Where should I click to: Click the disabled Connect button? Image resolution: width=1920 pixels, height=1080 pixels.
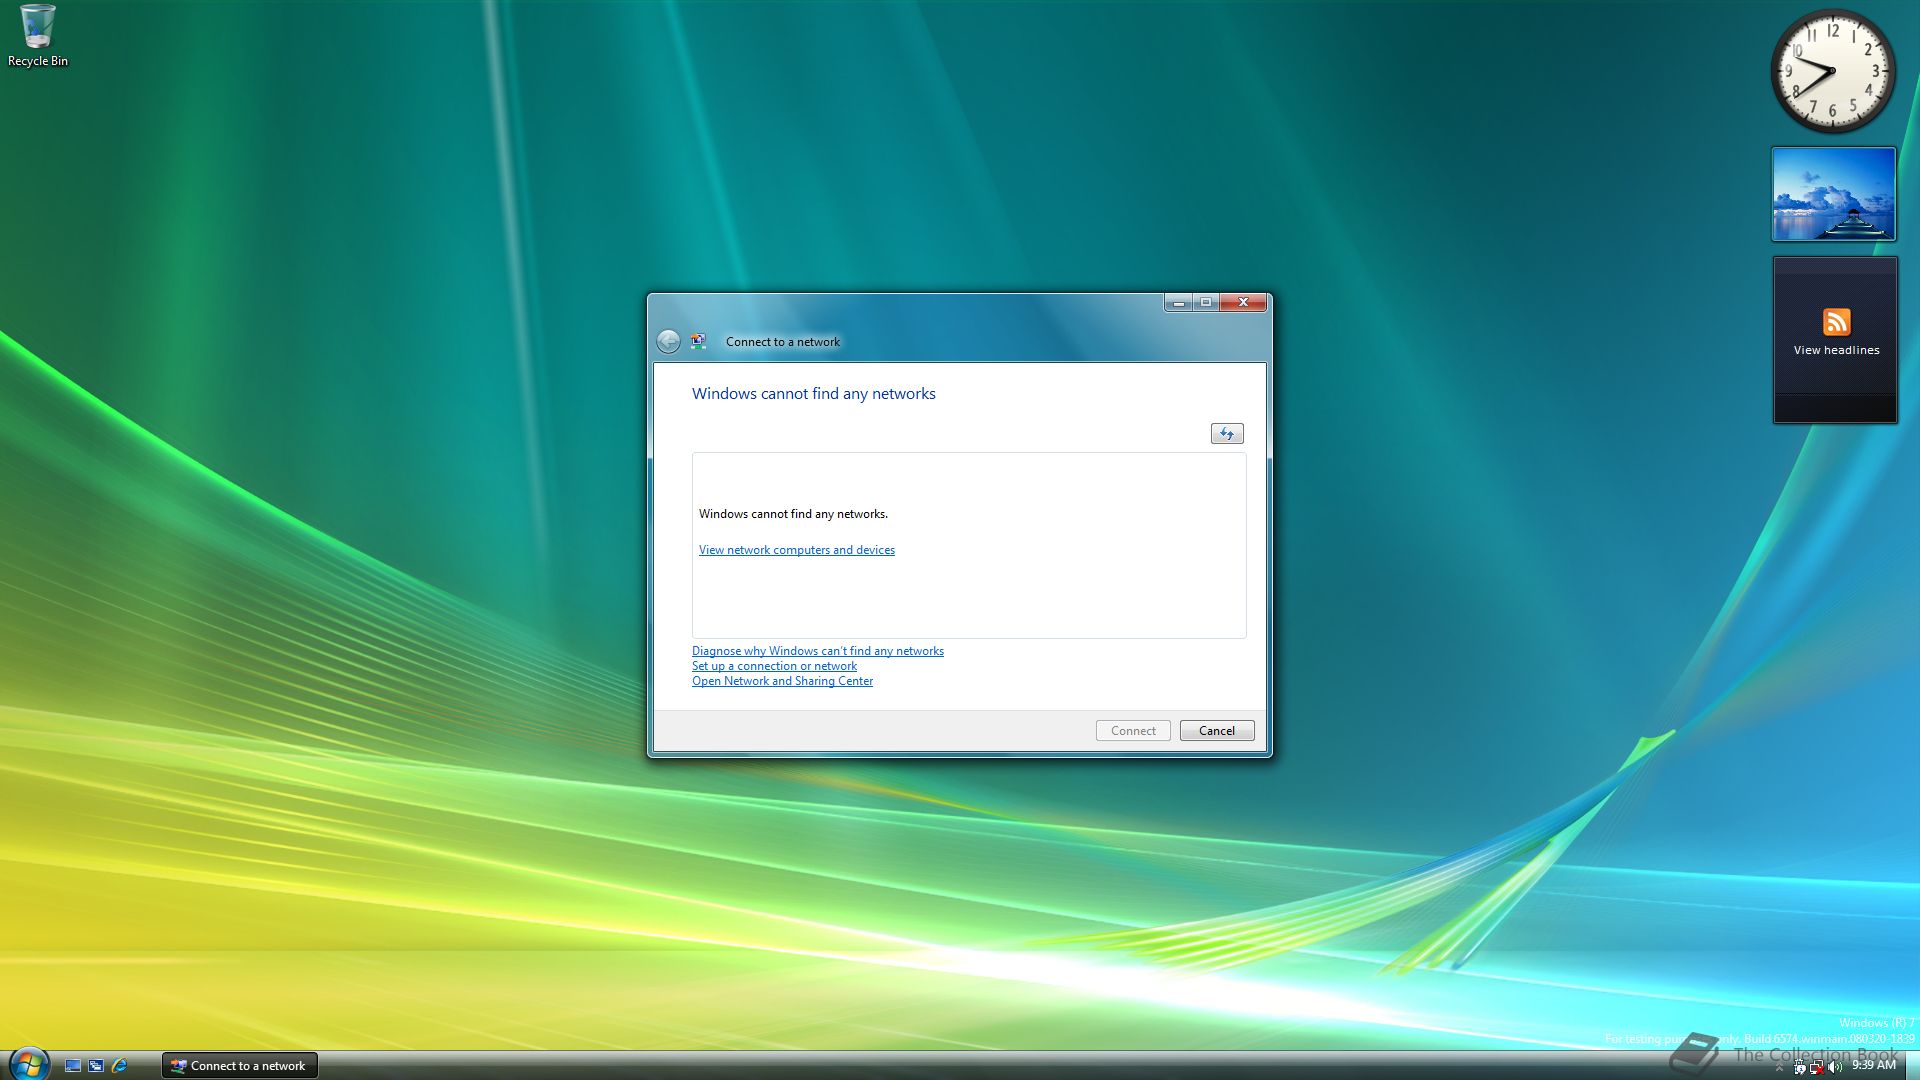[x=1133, y=731]
